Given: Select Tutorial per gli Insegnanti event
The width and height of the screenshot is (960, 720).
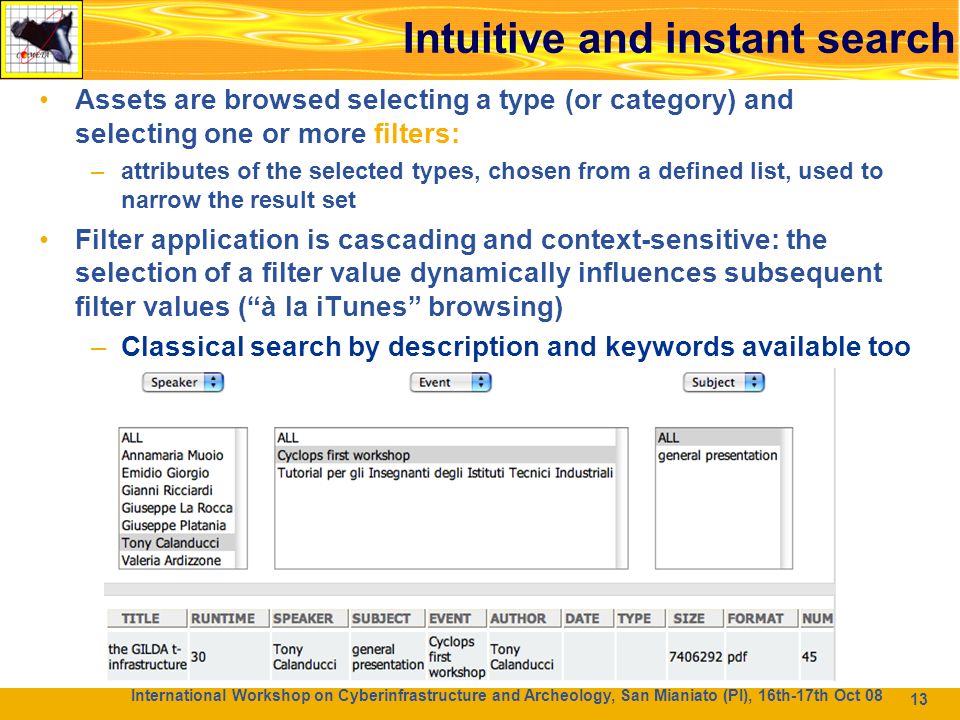Looking at the screenshot, I should click(445, 473).
